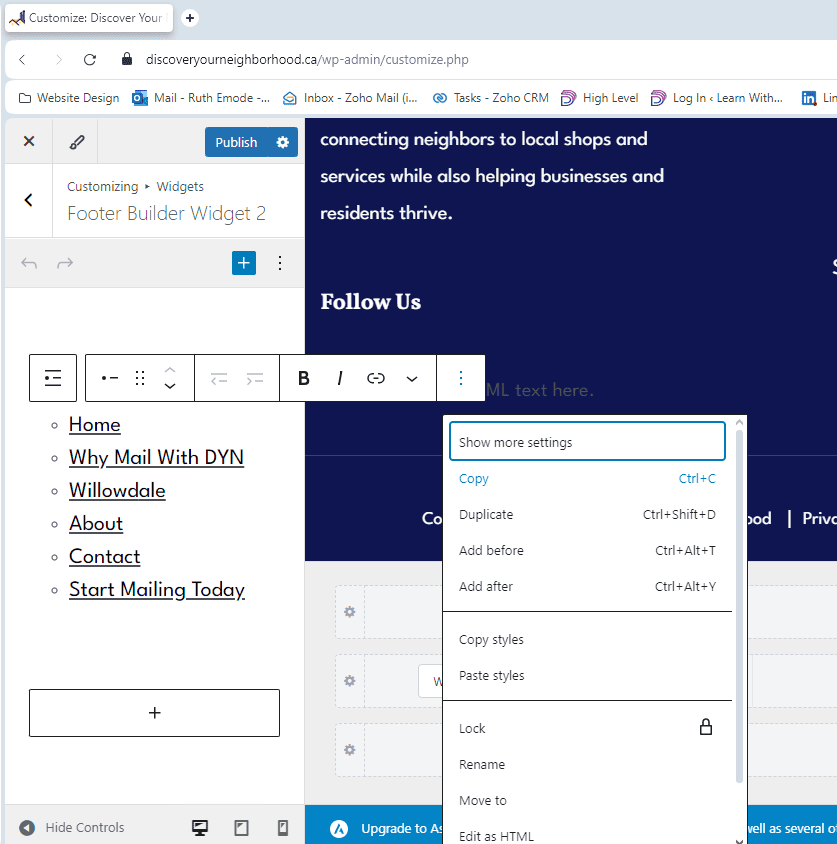Viewport: 837px width, 844px height.
Task: Click the paintbrush style icon
Action: [x=77, y=142]
